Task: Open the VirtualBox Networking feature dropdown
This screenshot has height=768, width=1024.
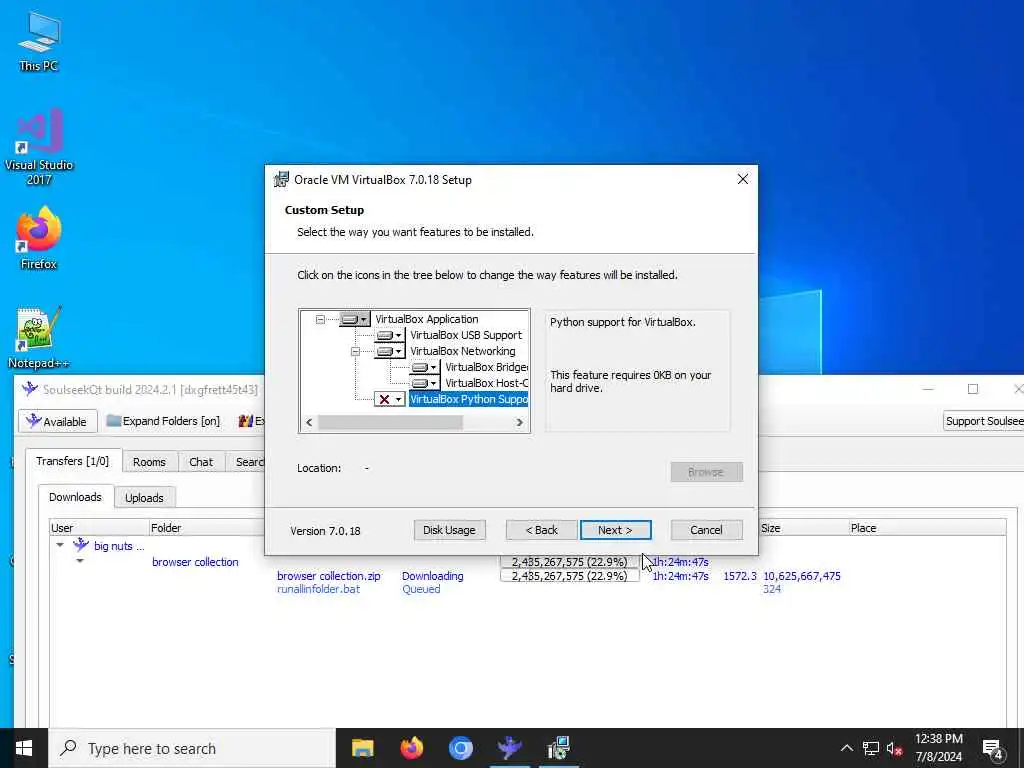Action: (390, 351)
